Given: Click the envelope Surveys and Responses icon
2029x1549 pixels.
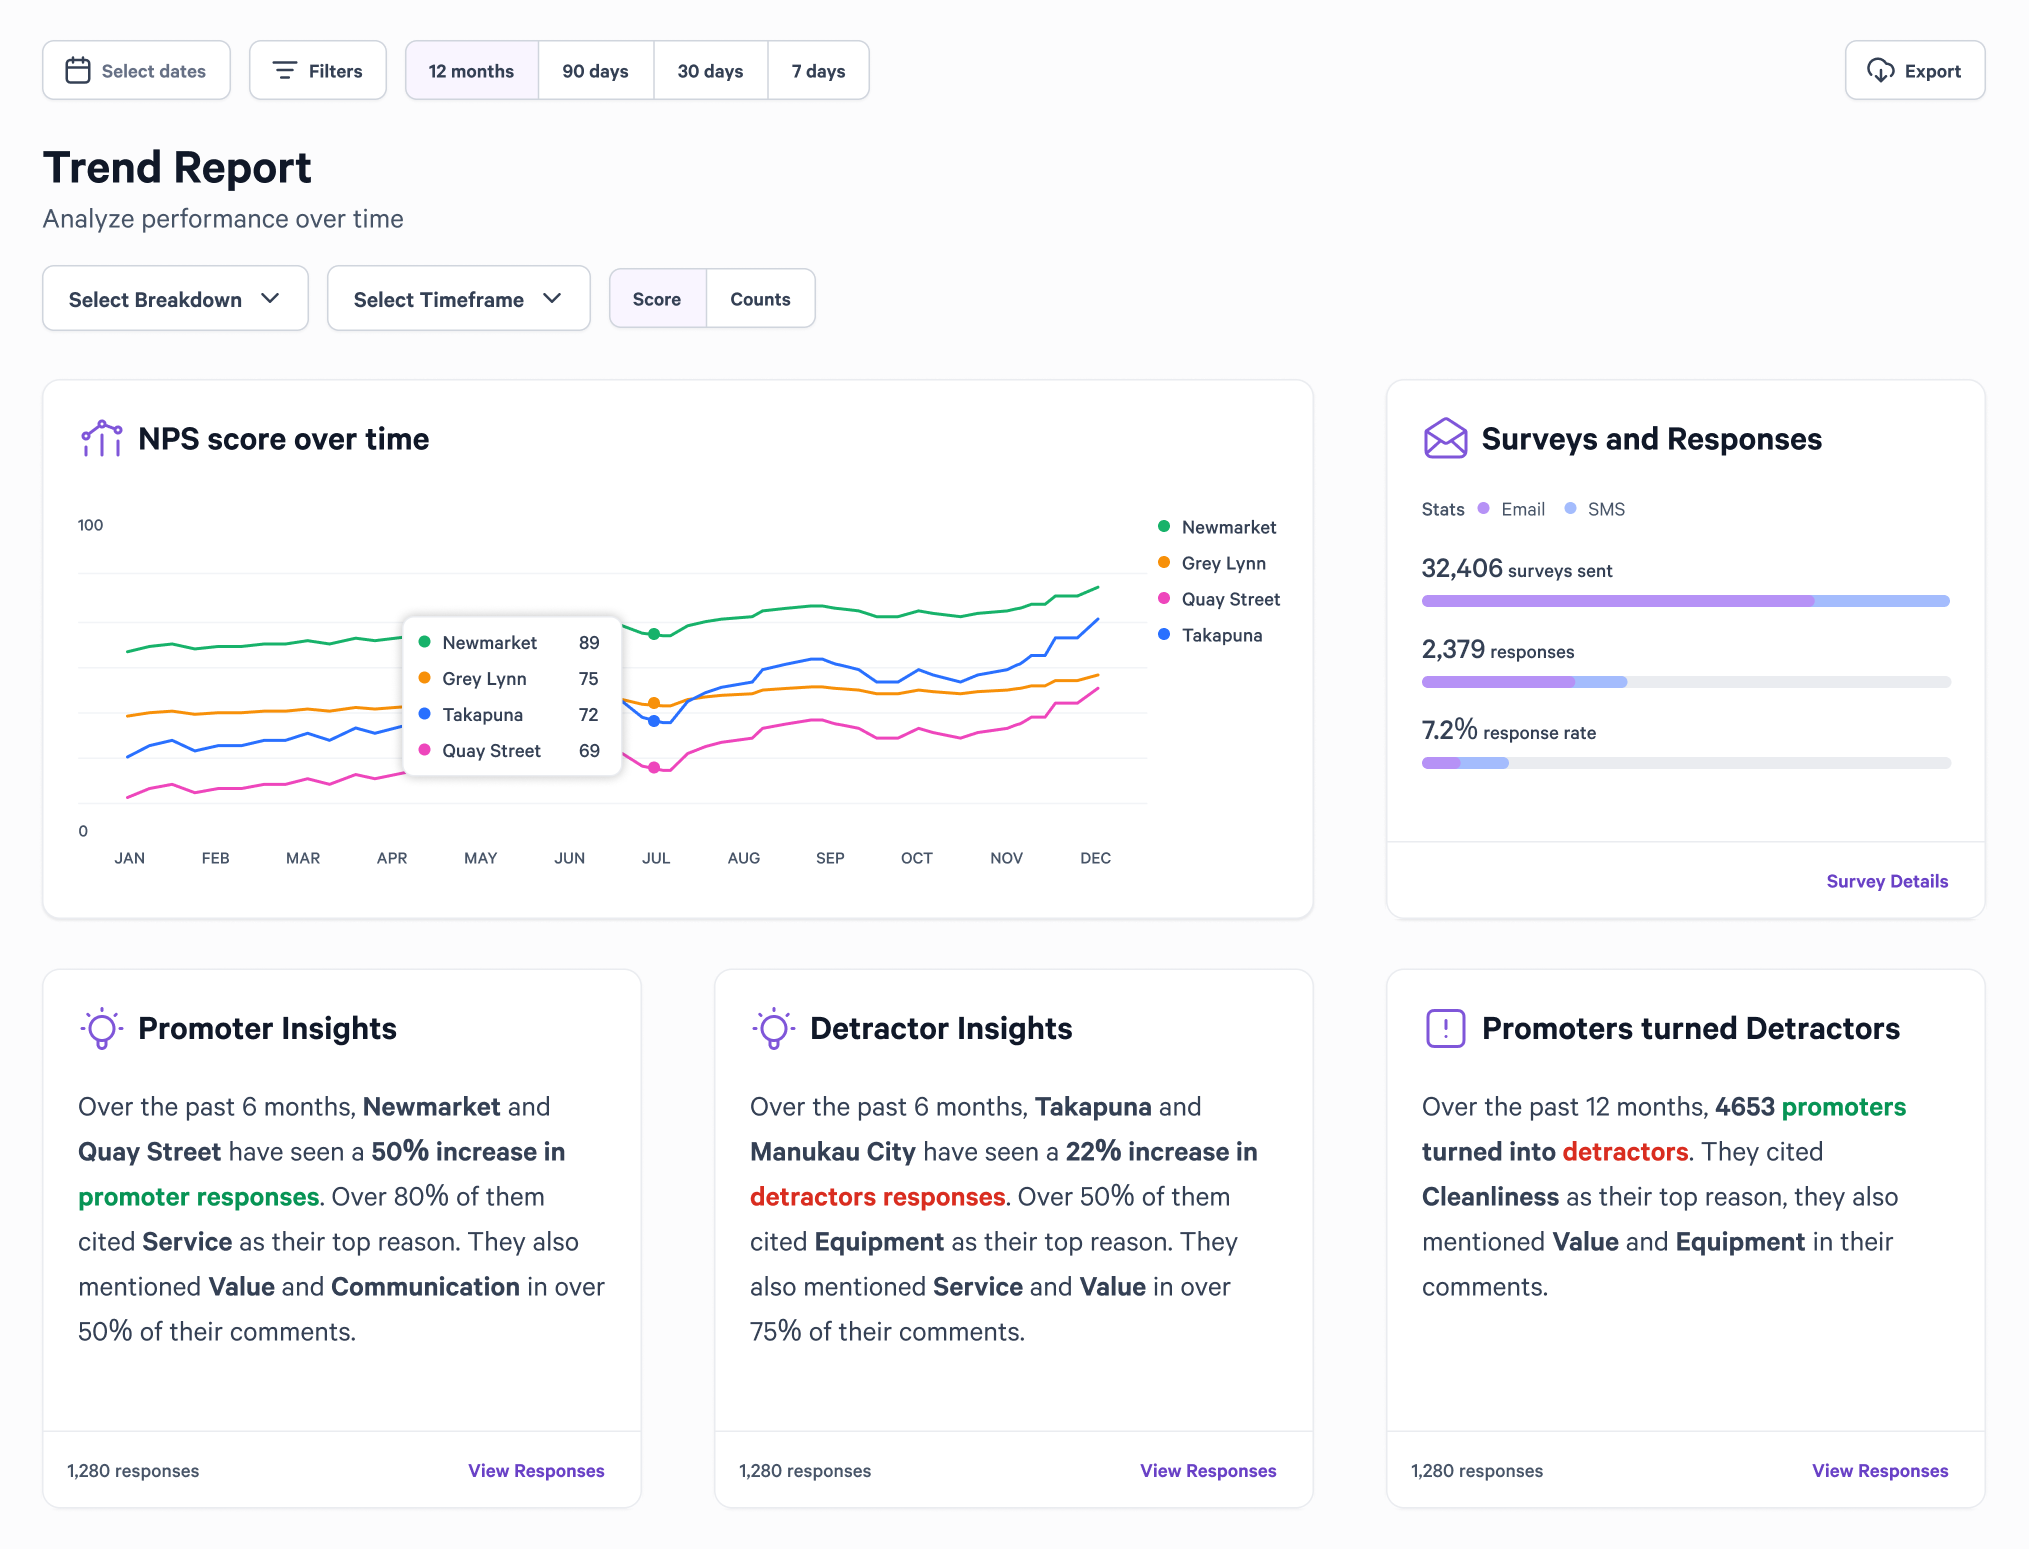Looking at the screenshot, I should tap(1445, 438).
